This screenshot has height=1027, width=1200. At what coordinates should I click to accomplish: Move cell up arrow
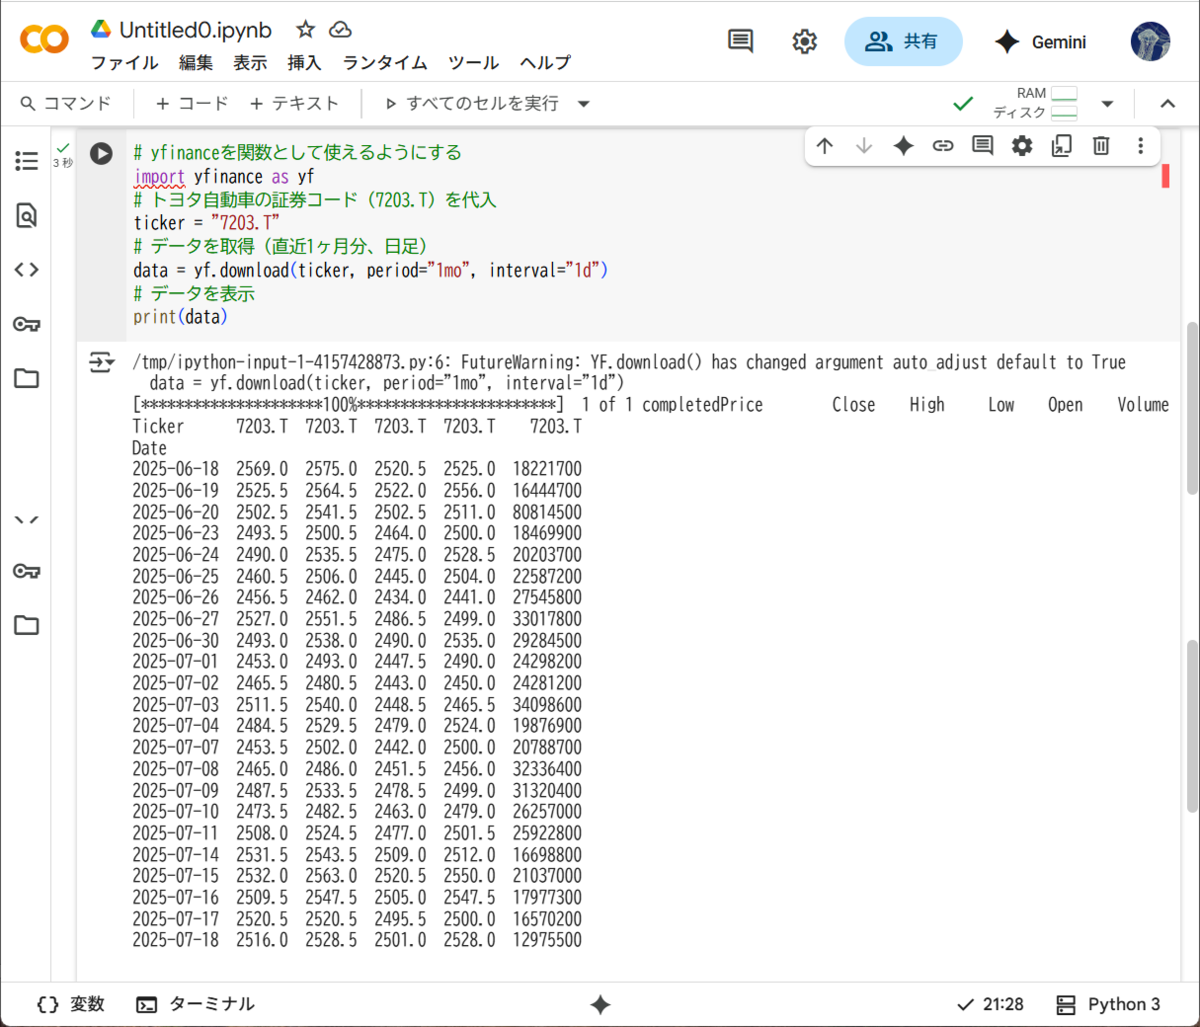coord(824,146)
